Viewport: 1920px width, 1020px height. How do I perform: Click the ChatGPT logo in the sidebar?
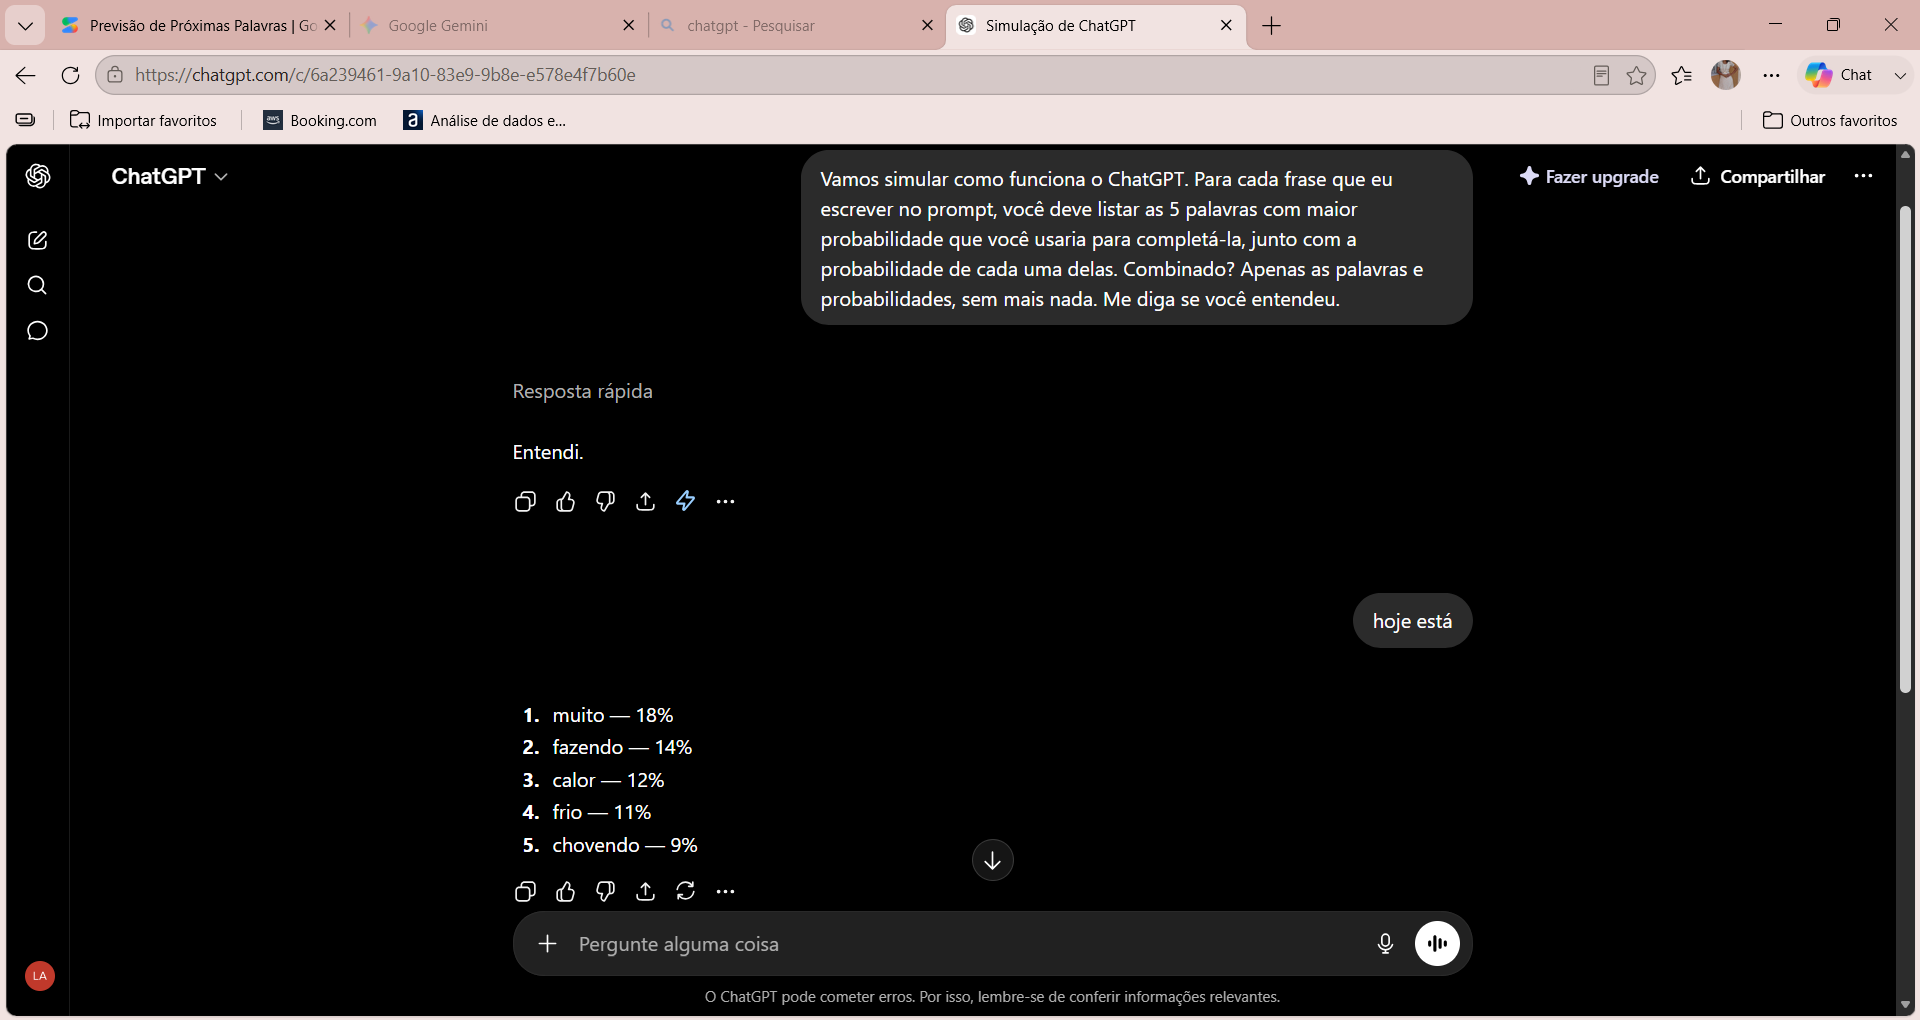pyautogui.click(x=38, y=176)
